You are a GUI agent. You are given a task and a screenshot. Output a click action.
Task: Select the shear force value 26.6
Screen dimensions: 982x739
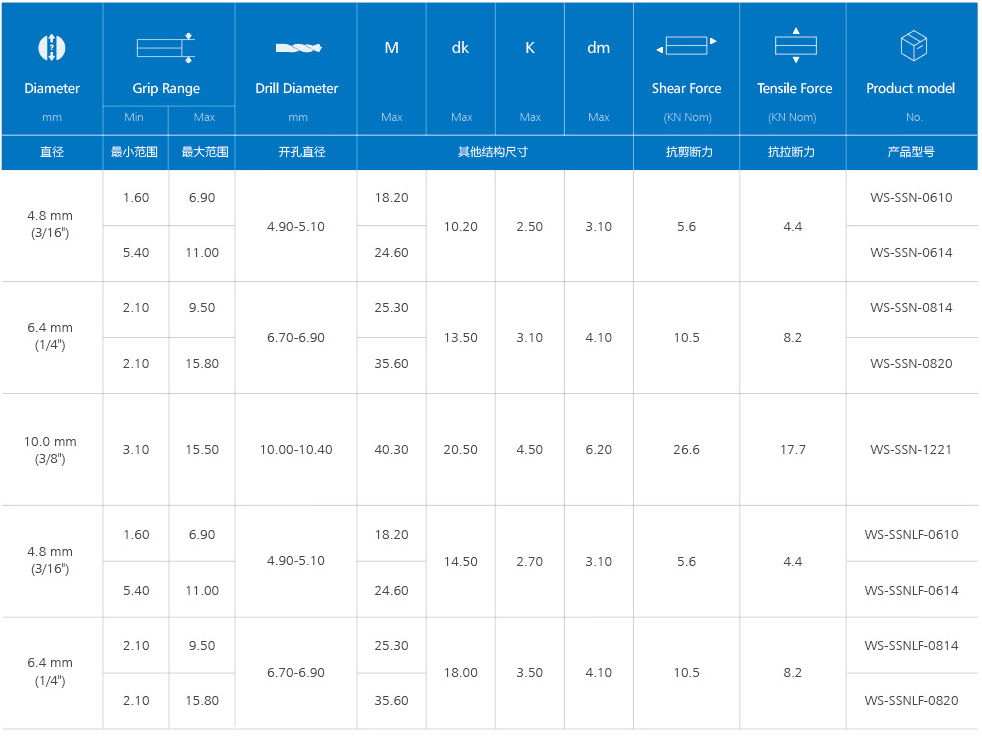coord(686,449)
